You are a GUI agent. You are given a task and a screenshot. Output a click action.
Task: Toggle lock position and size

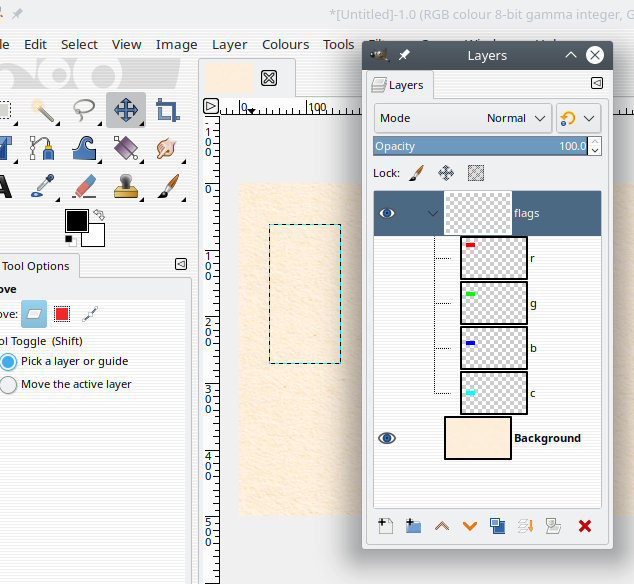tap(446, 173)
